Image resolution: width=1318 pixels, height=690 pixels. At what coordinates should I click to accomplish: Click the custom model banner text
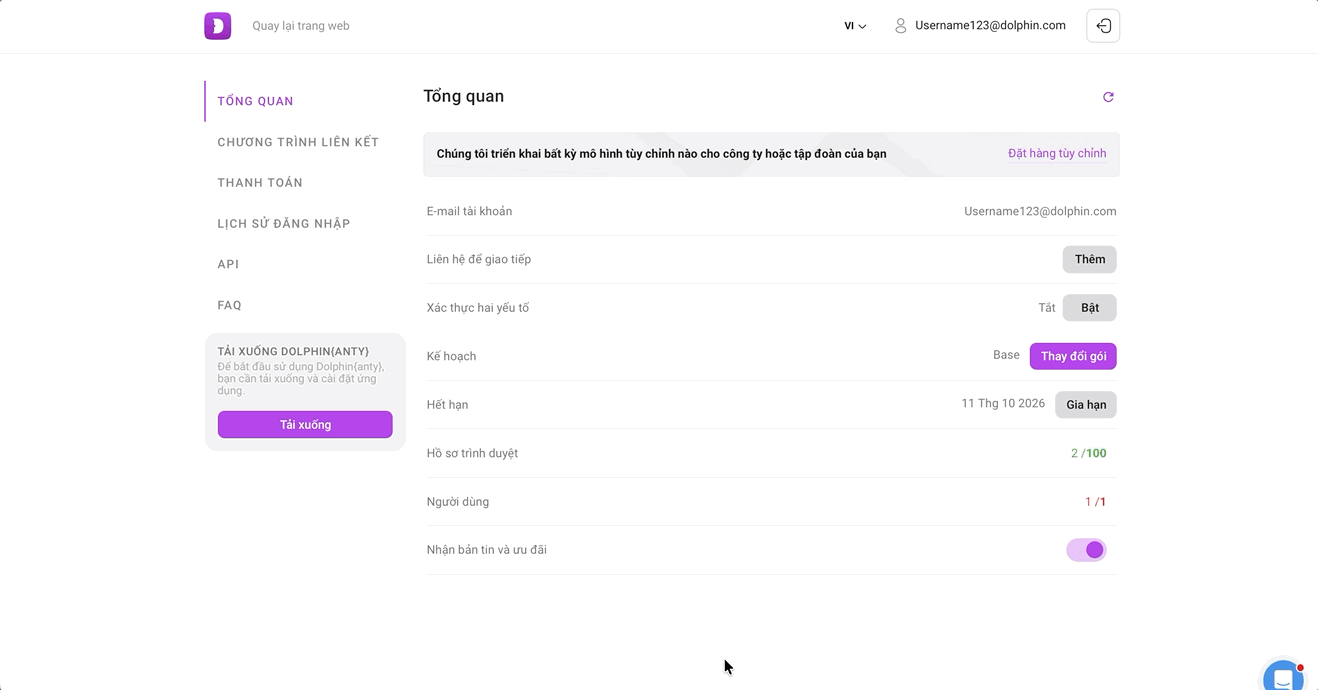pos(662,154)
